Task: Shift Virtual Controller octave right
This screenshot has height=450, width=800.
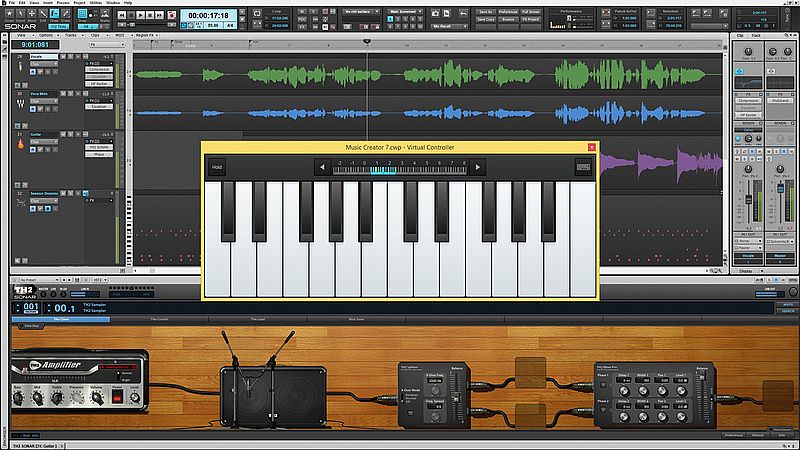Action: [478, 167]
